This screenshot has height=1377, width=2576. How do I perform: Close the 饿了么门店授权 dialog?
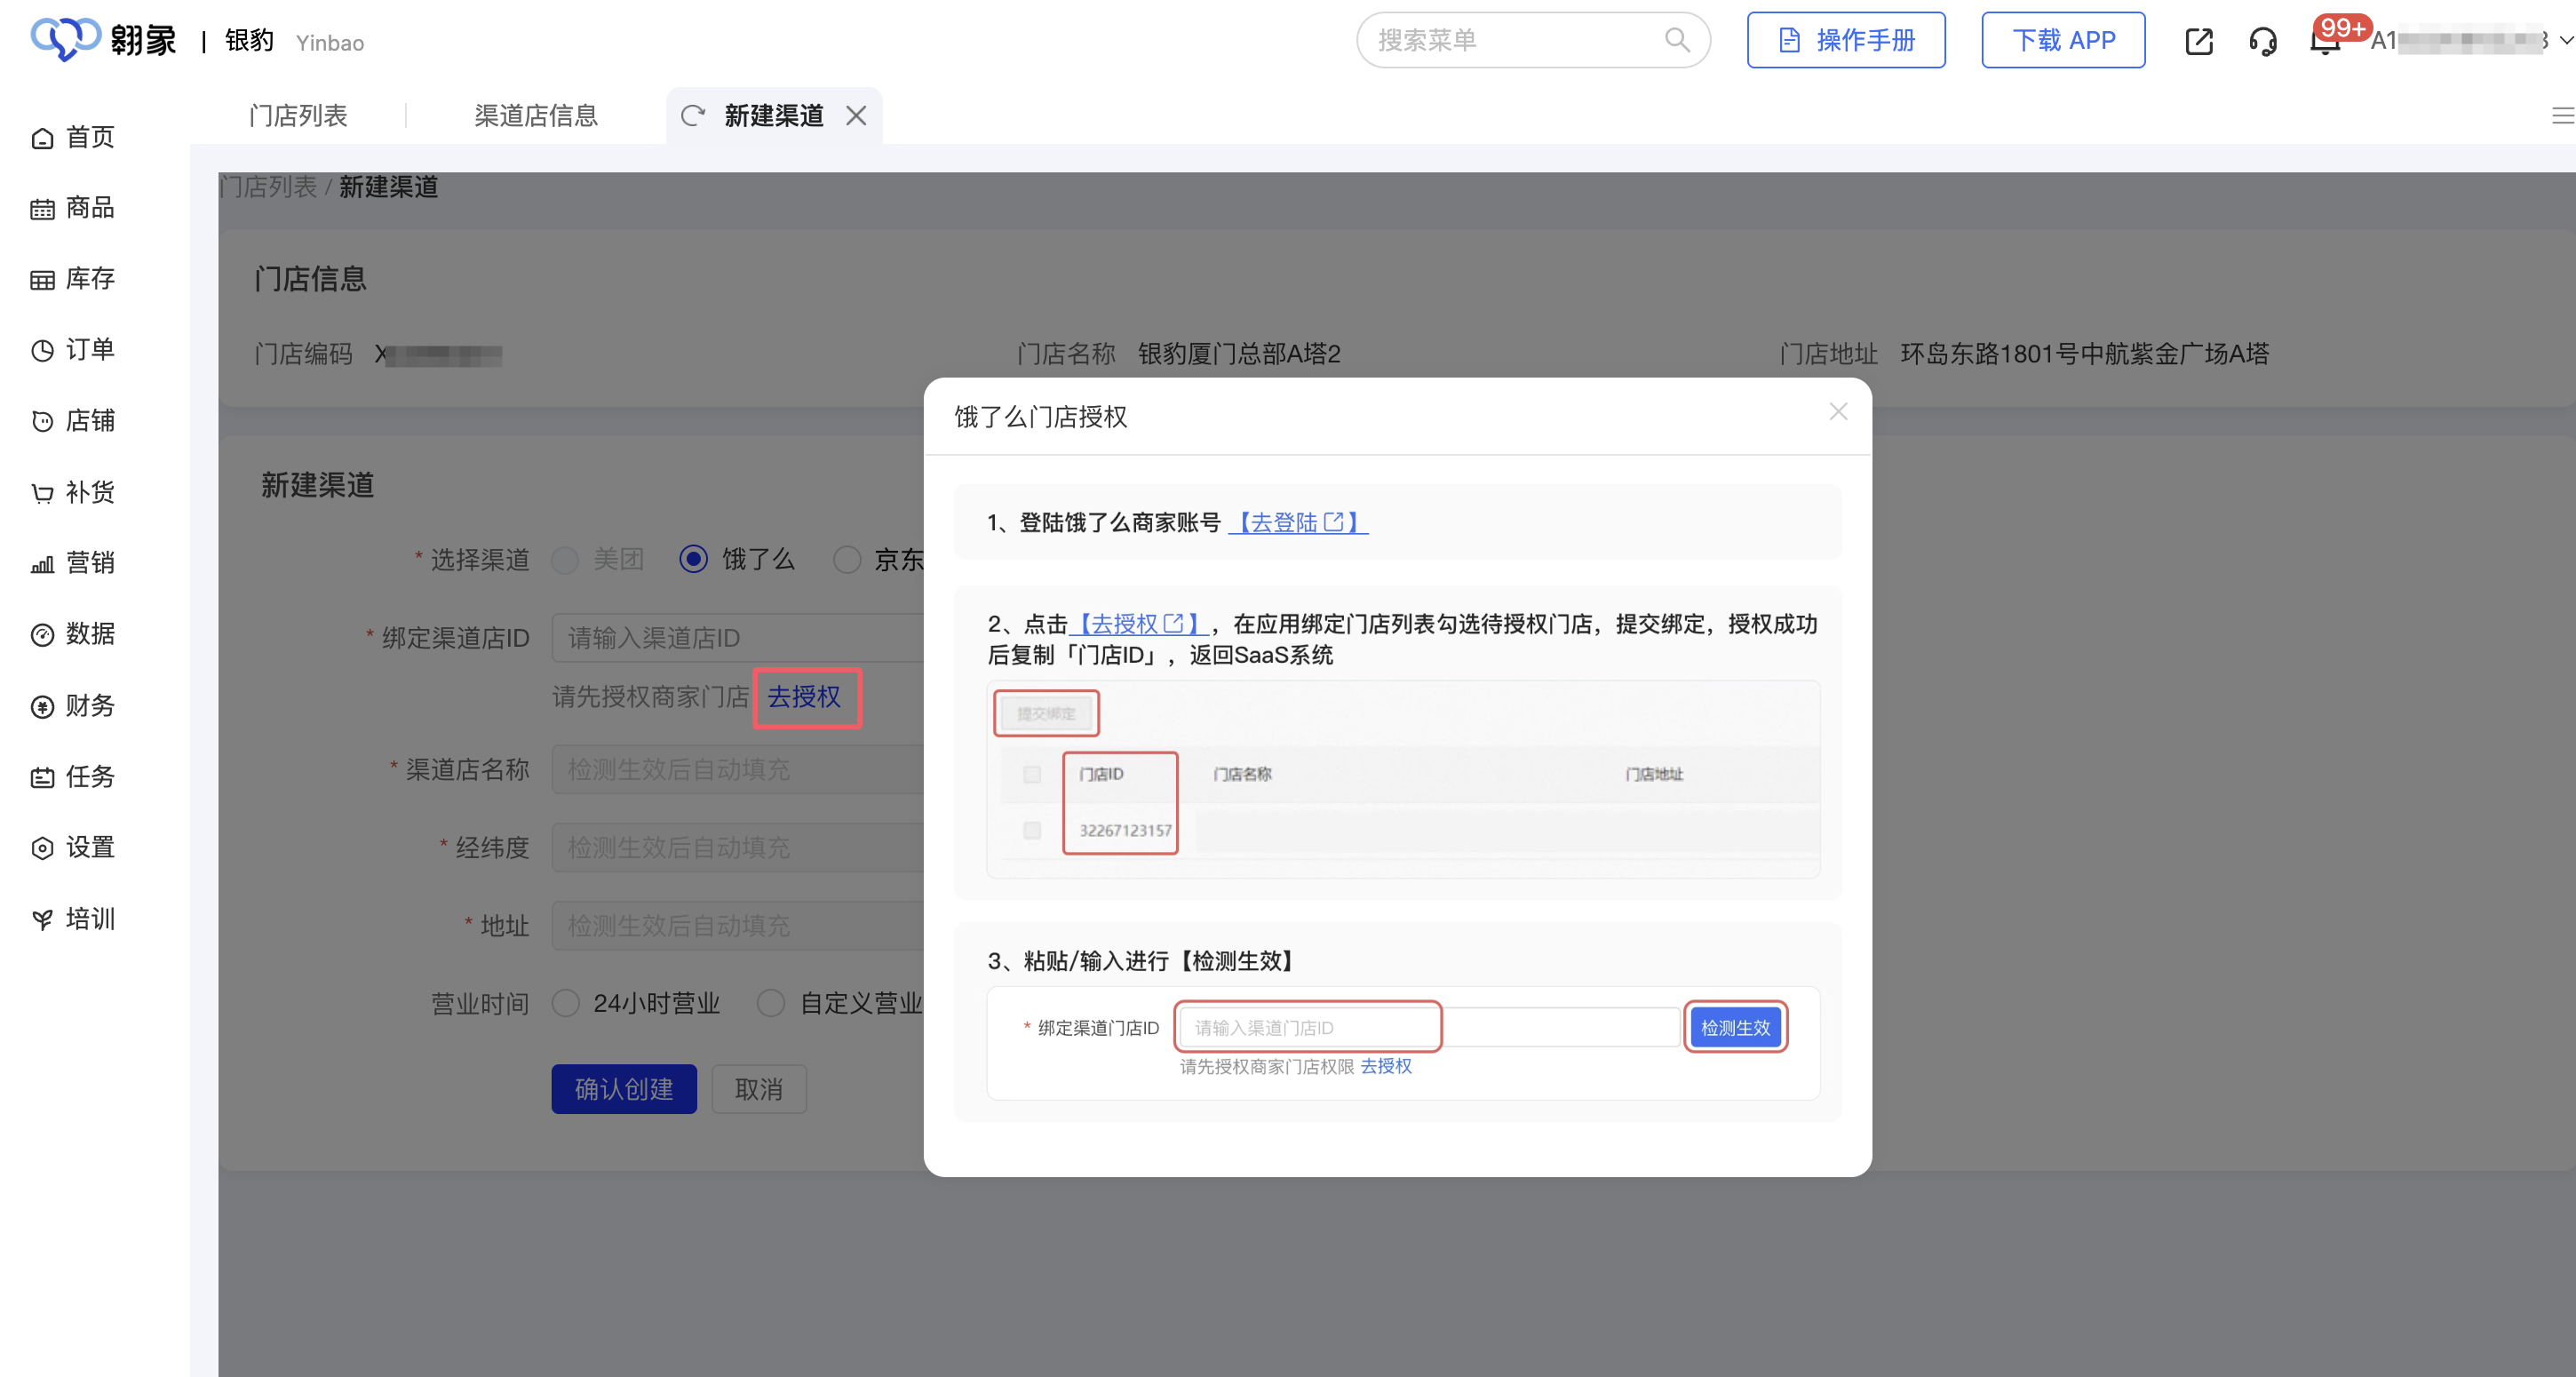click(x=1838, y=412)
